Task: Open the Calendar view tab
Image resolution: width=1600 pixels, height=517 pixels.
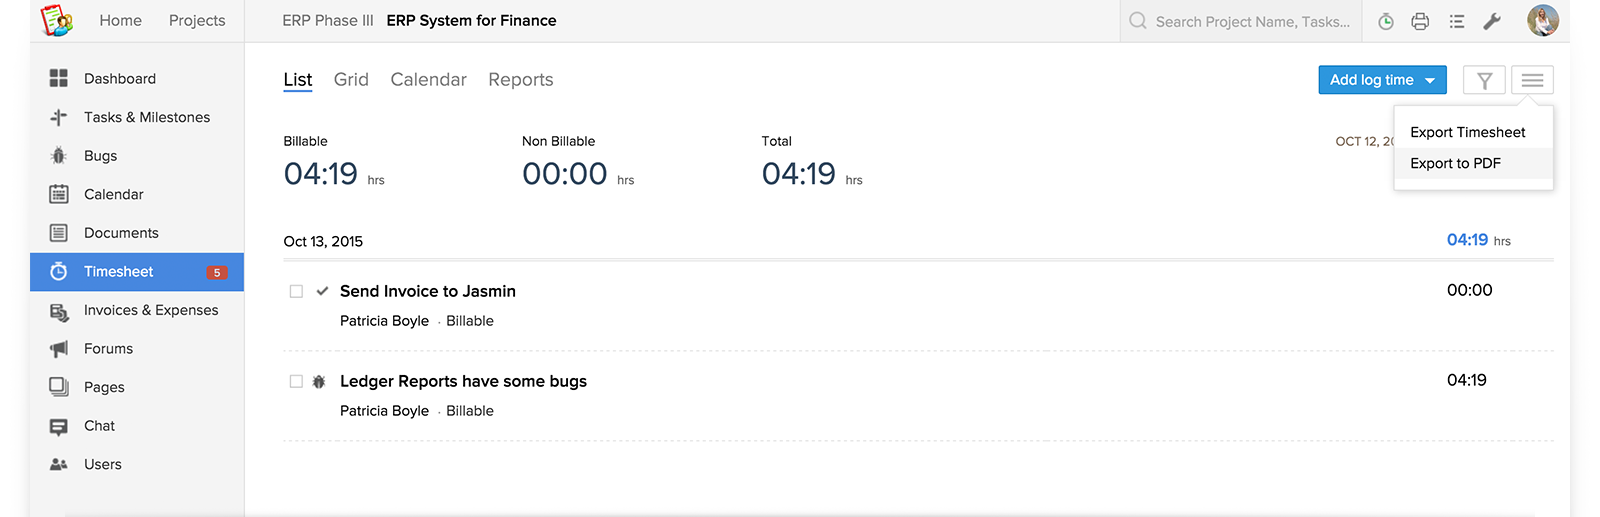Action: [x=428, y=80]
